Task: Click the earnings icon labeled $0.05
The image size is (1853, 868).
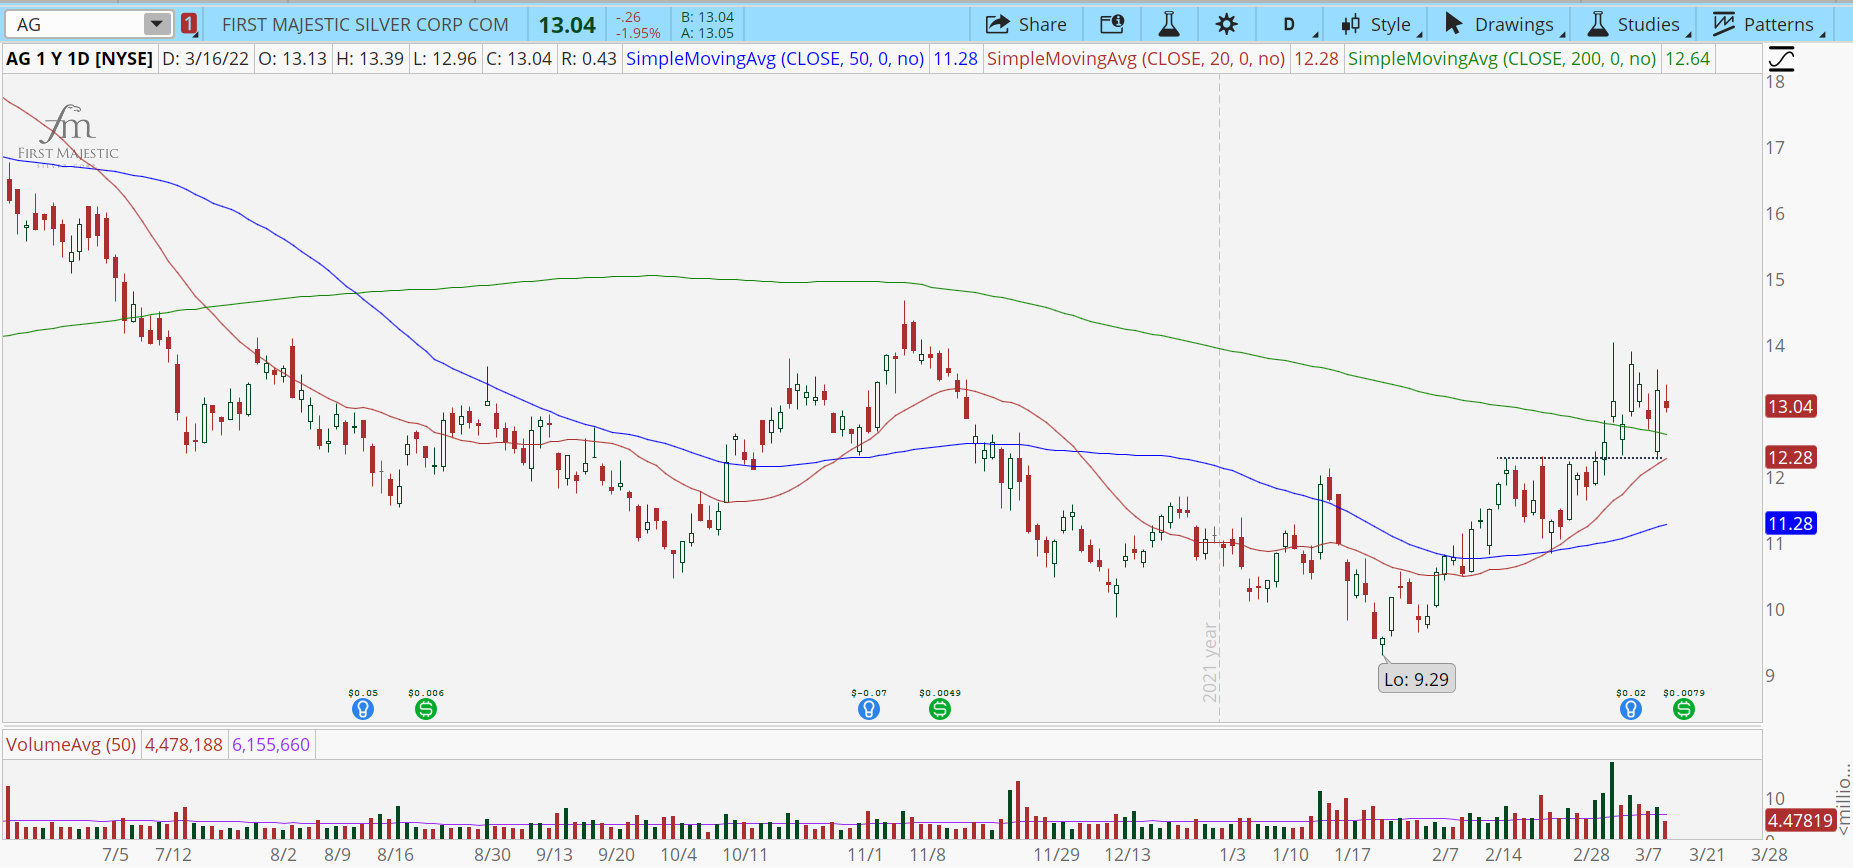Action: tap(363, 709)
